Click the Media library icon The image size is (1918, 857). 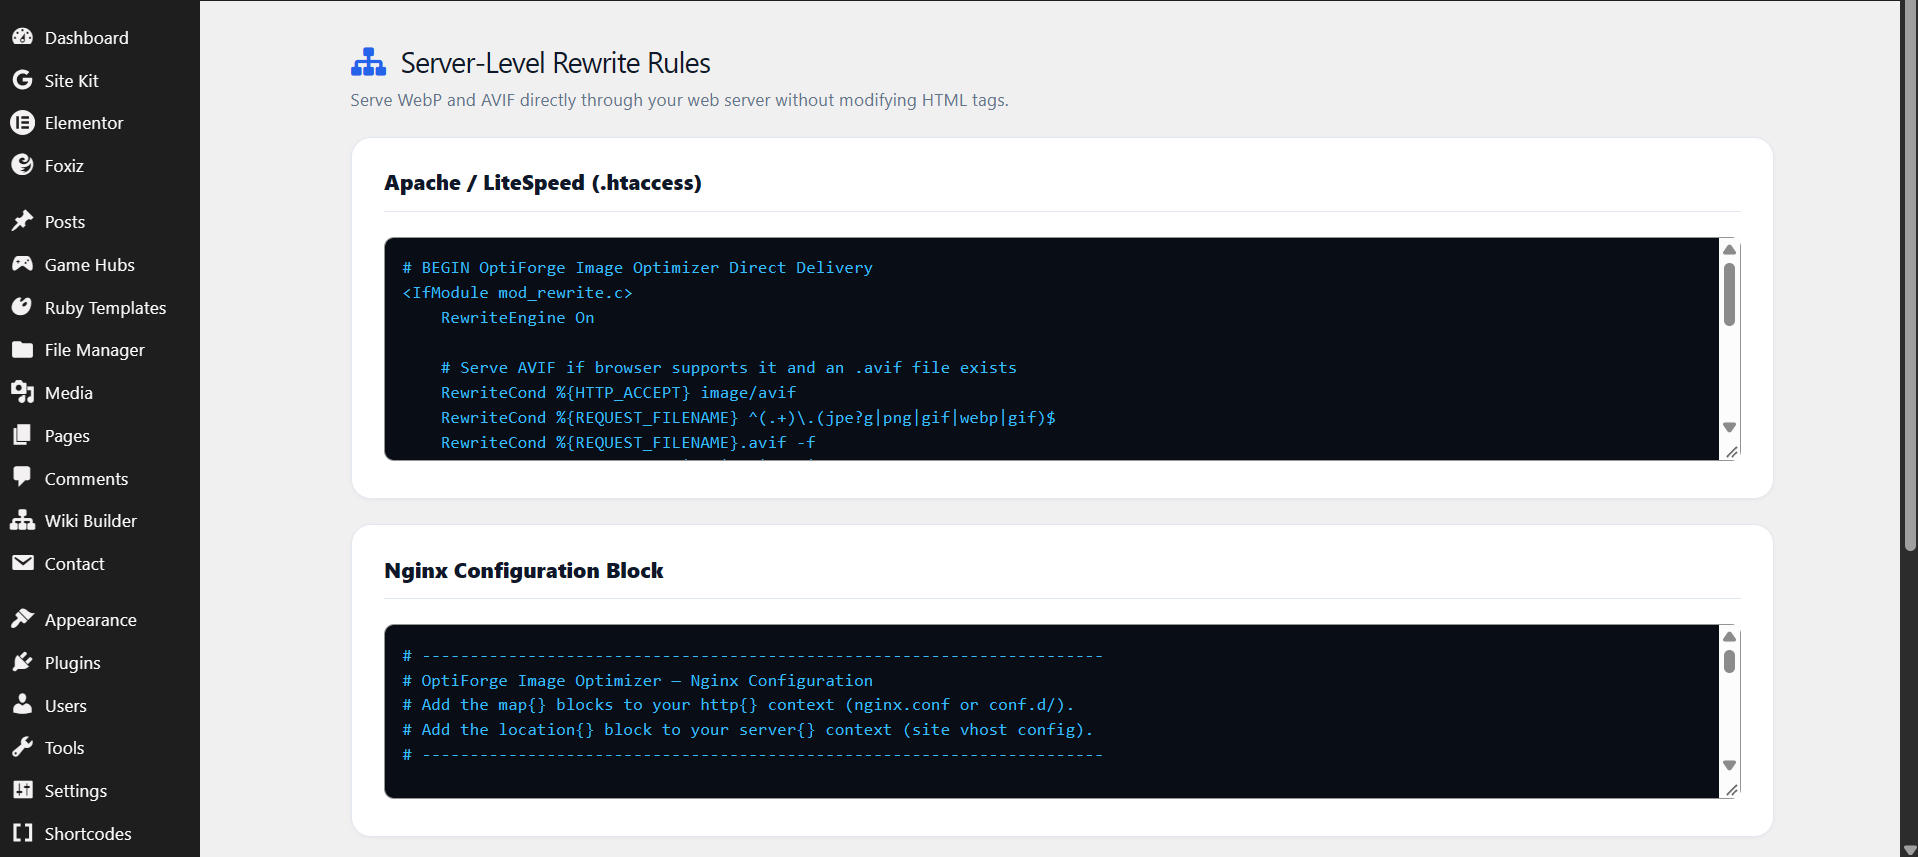(x=22, y=392)
